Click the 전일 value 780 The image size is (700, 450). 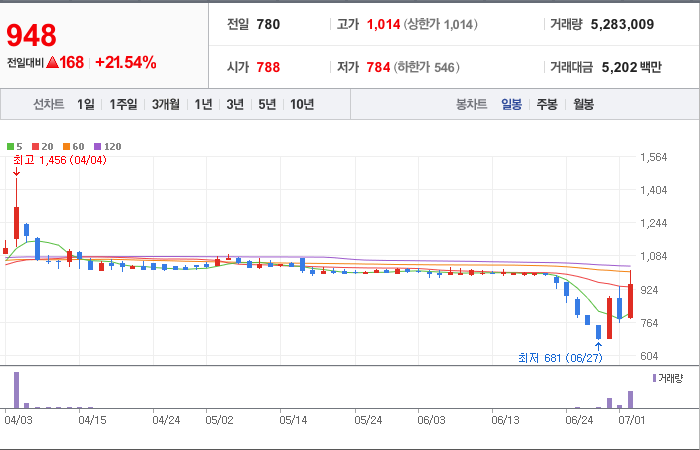click(268, 24)
